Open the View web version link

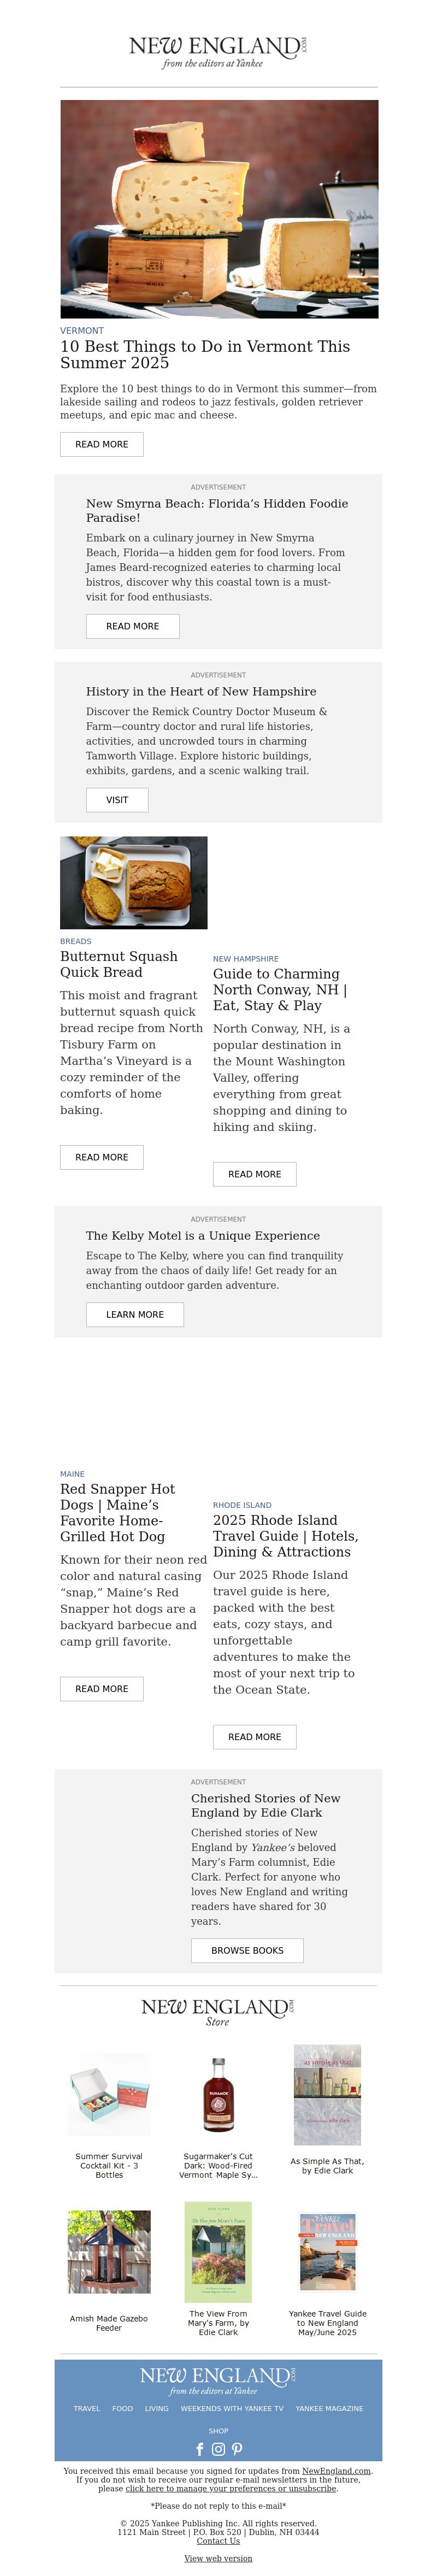click(218, 2558)
